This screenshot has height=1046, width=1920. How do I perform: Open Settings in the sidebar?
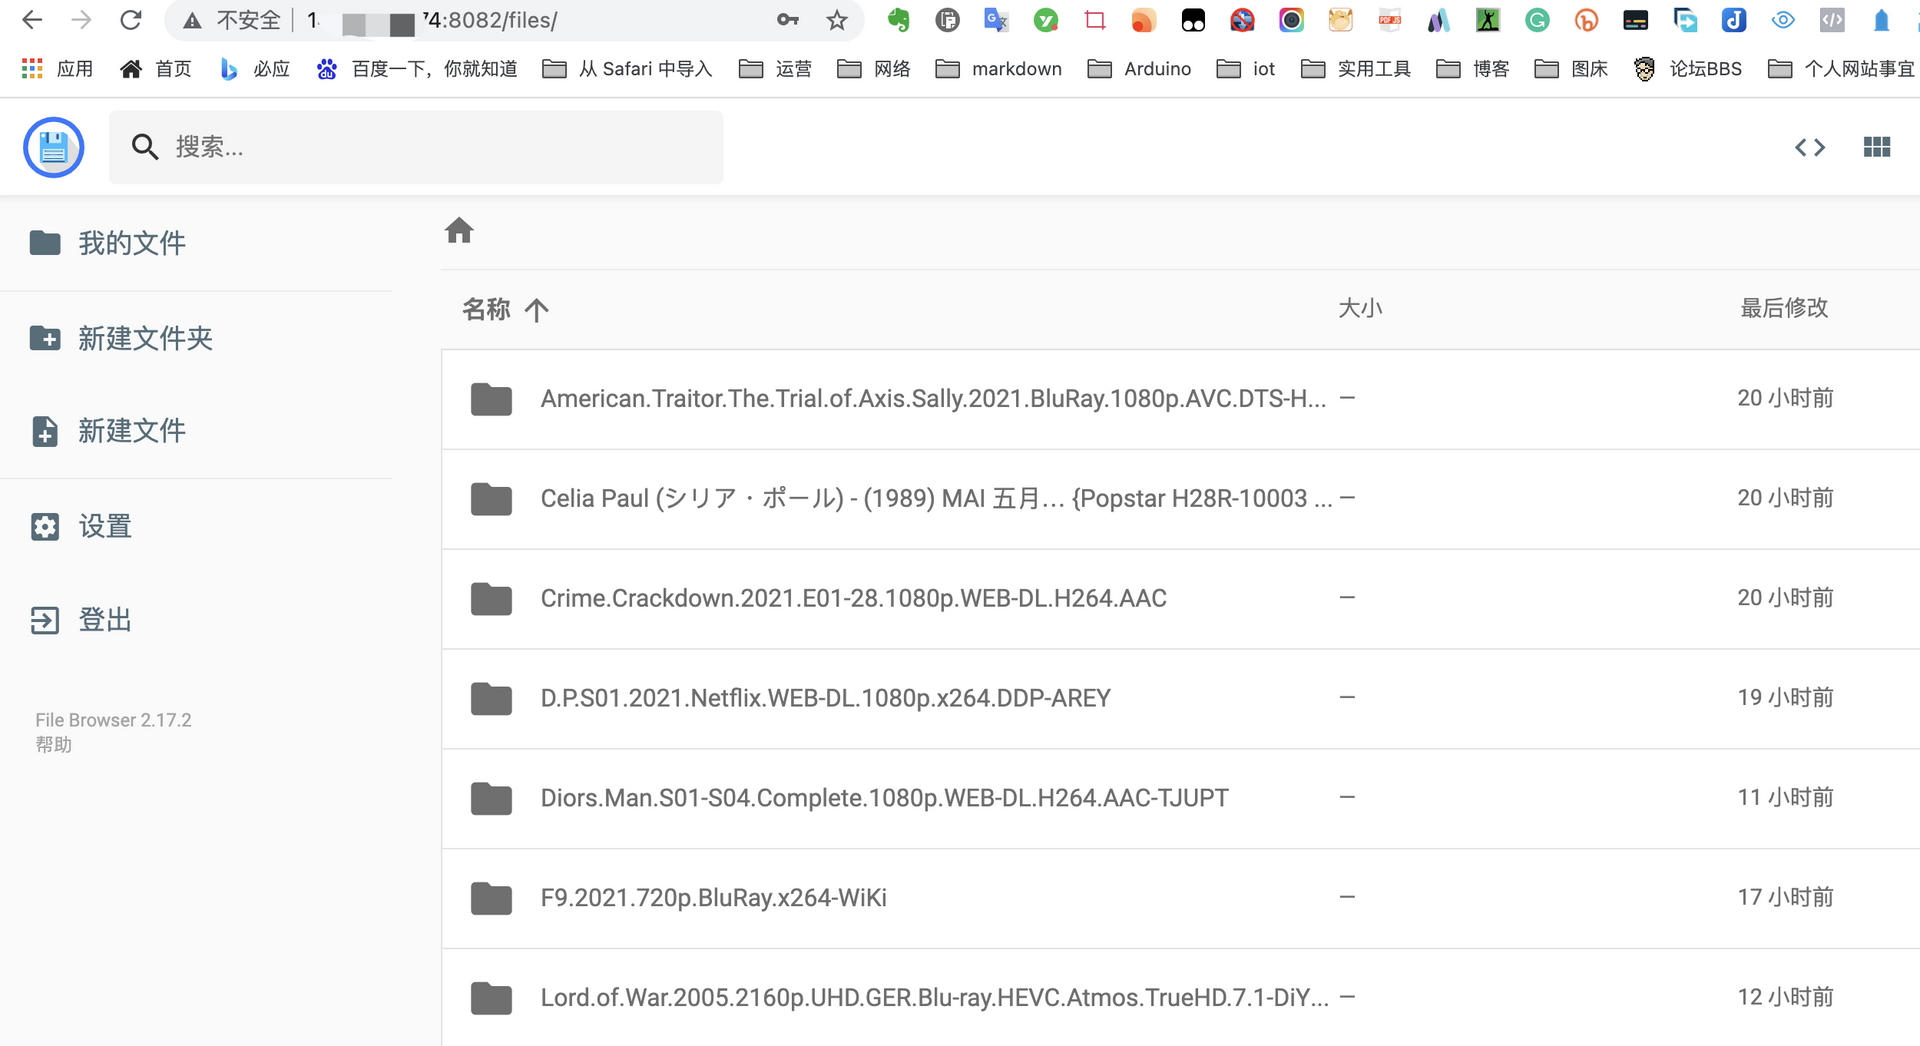(x=104, y=527)
